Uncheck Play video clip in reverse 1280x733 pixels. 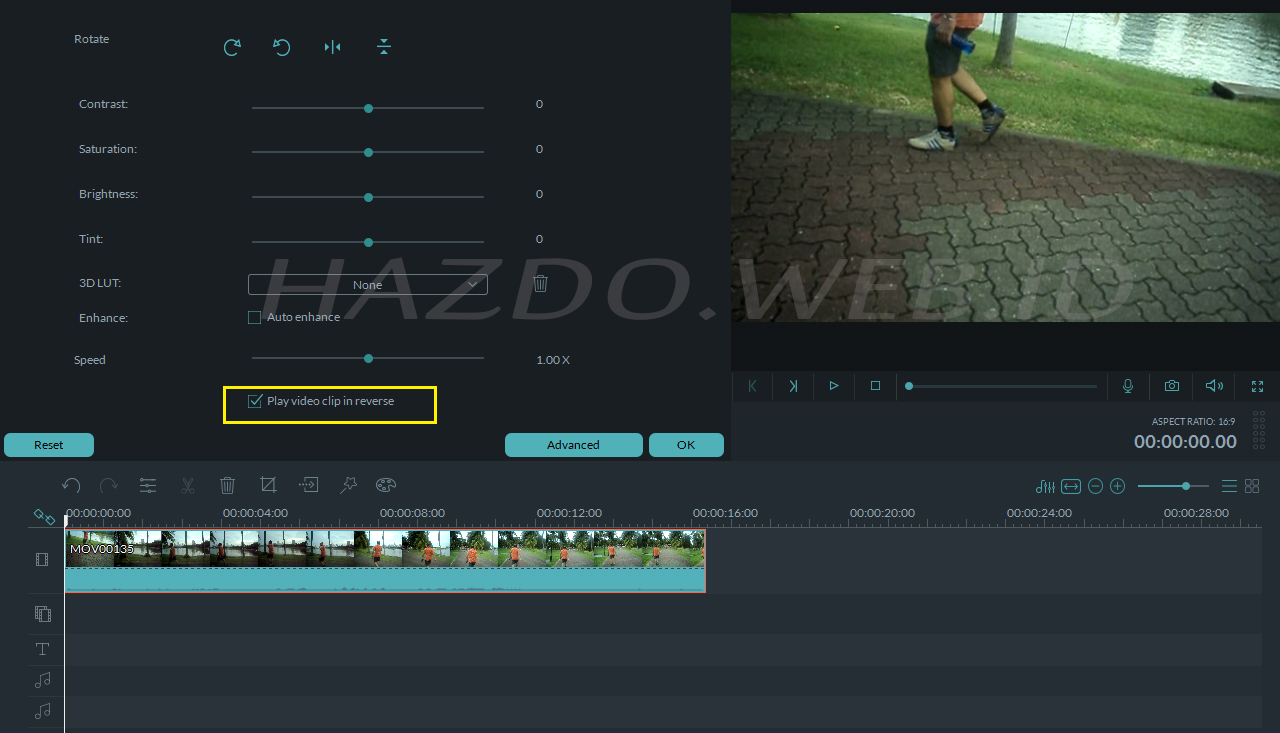pyautogui.click(x=254, y=401)
